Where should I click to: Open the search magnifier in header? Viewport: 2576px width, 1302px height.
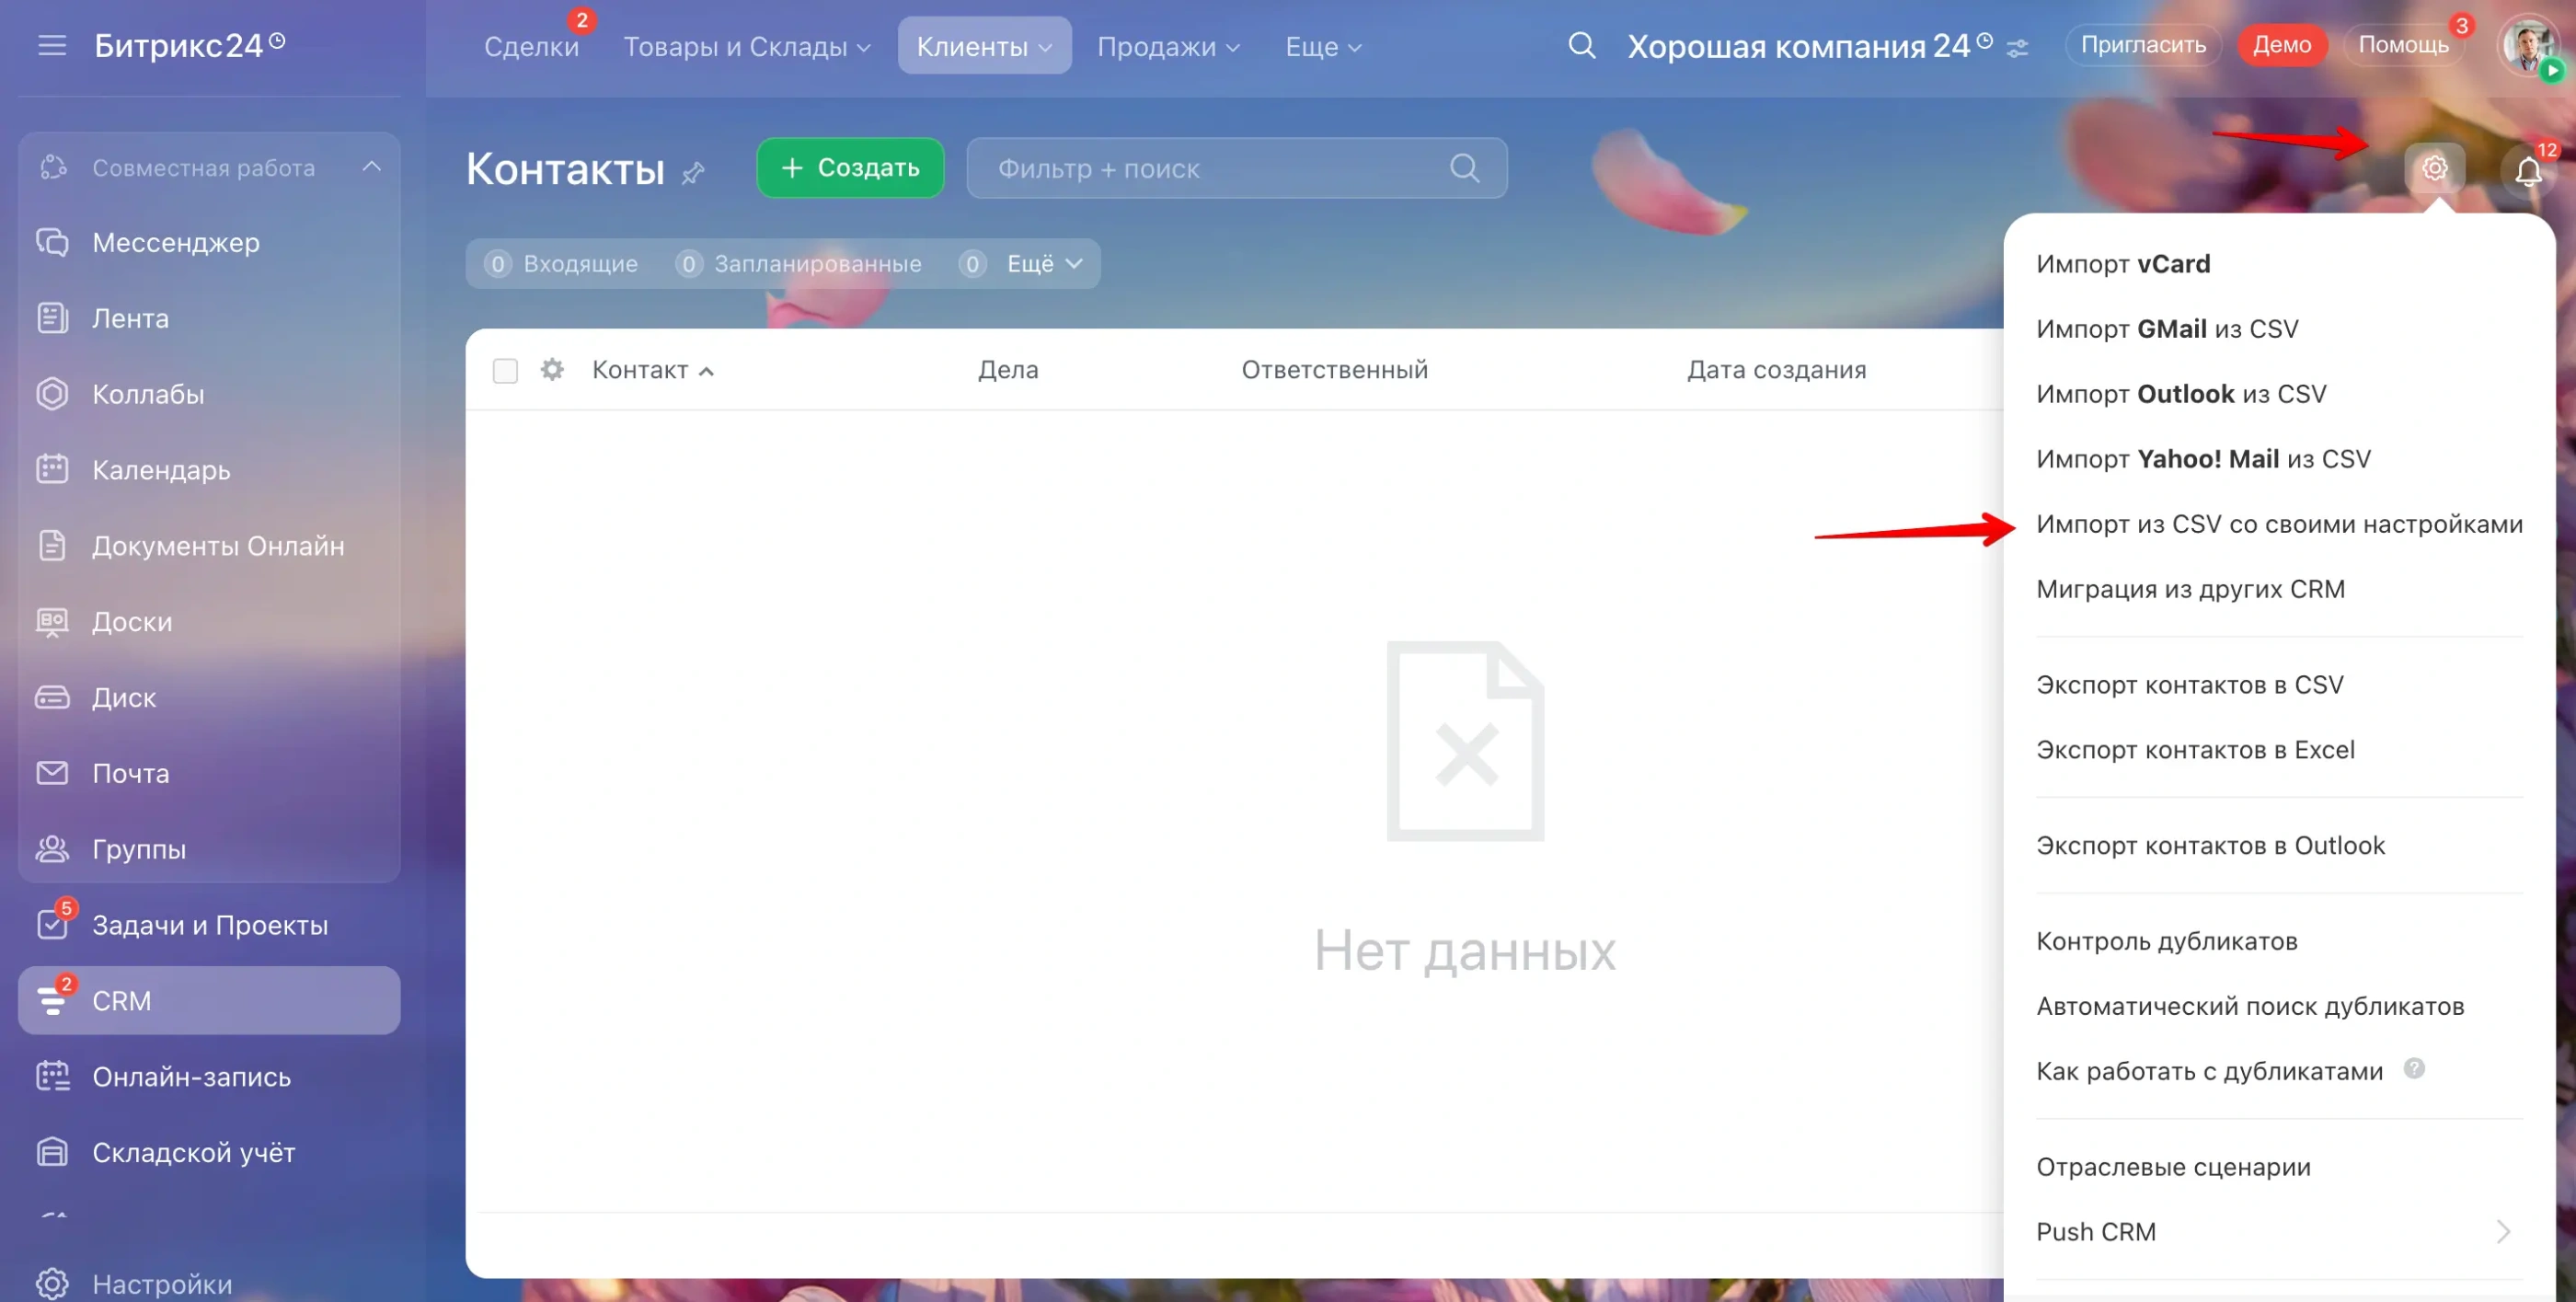click(x=1581, y=46)
